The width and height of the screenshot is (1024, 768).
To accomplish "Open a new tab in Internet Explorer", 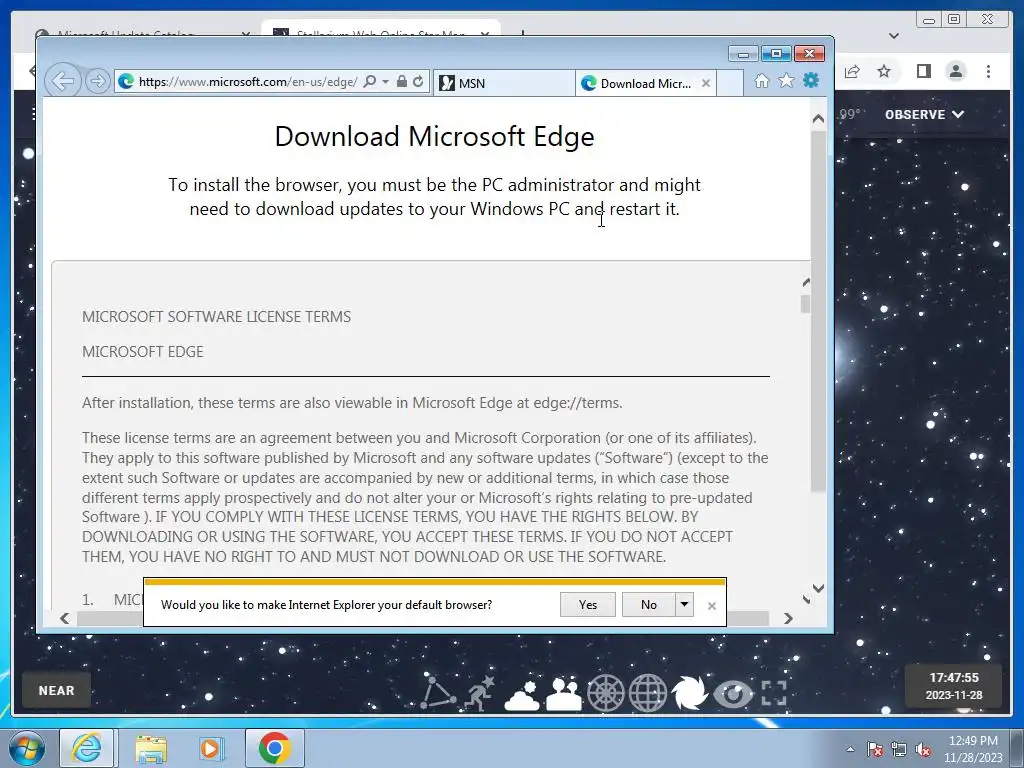I will pyautogui.click(x=730, y=83).
